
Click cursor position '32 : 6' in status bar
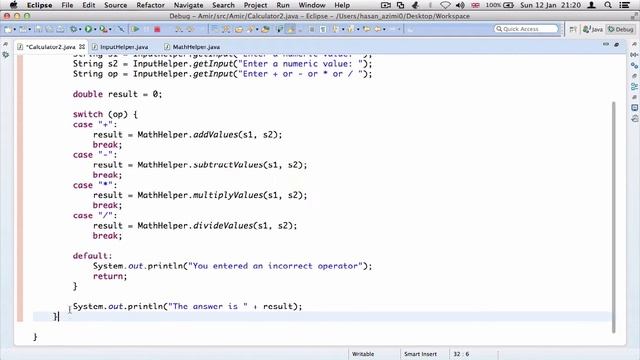click(x=461, y=354)
